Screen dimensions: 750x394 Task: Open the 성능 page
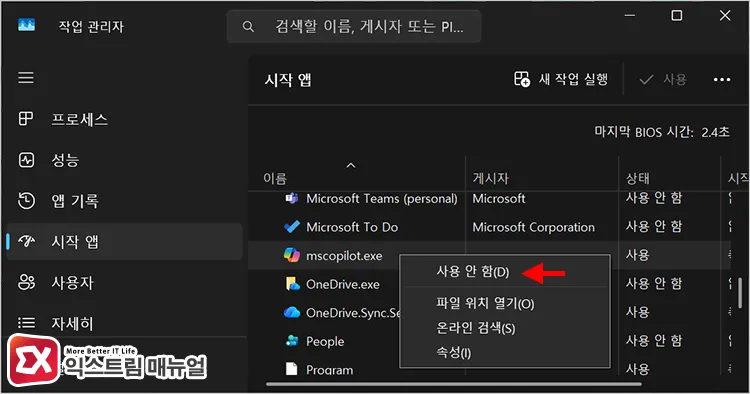(x=124, y=160)
